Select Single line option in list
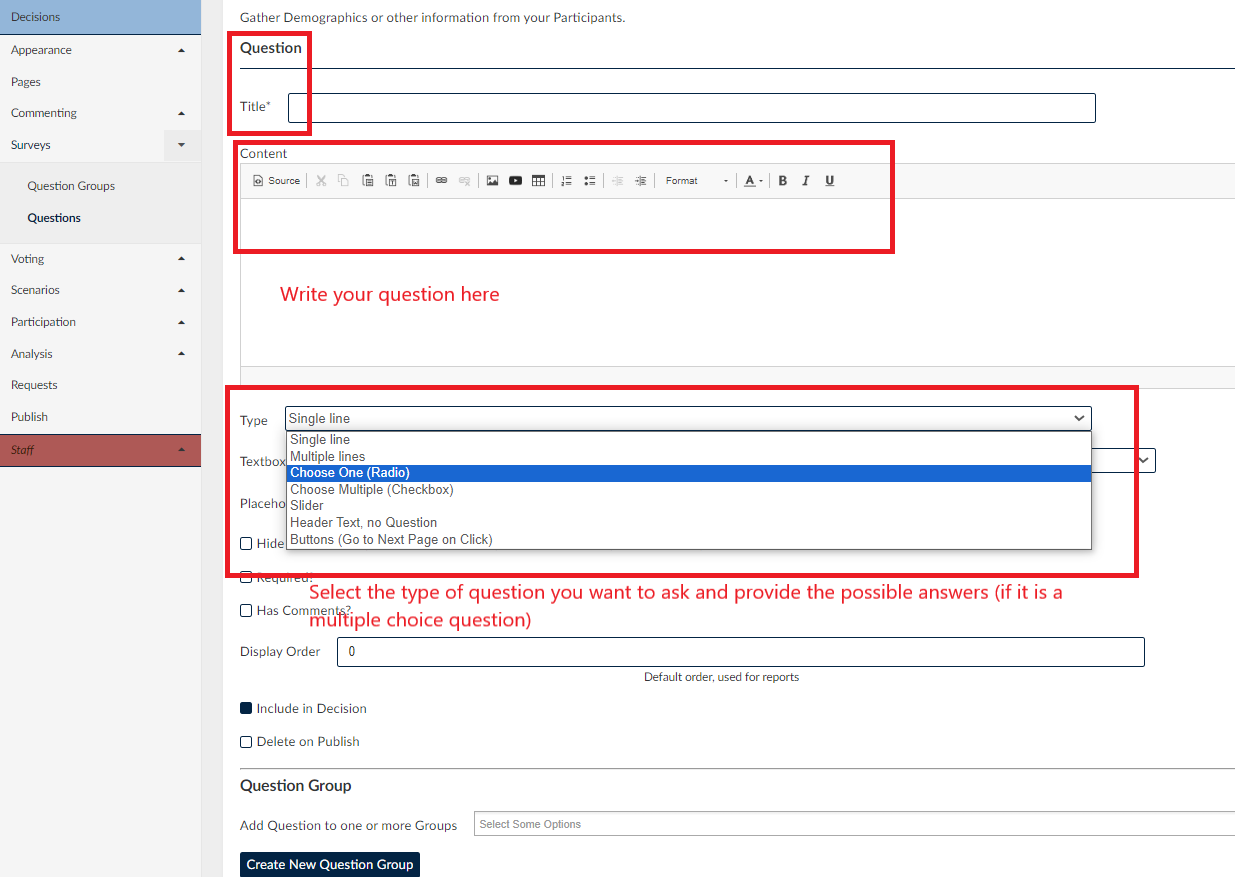Screen dimensions: 1235x877 tap(688, 440)
